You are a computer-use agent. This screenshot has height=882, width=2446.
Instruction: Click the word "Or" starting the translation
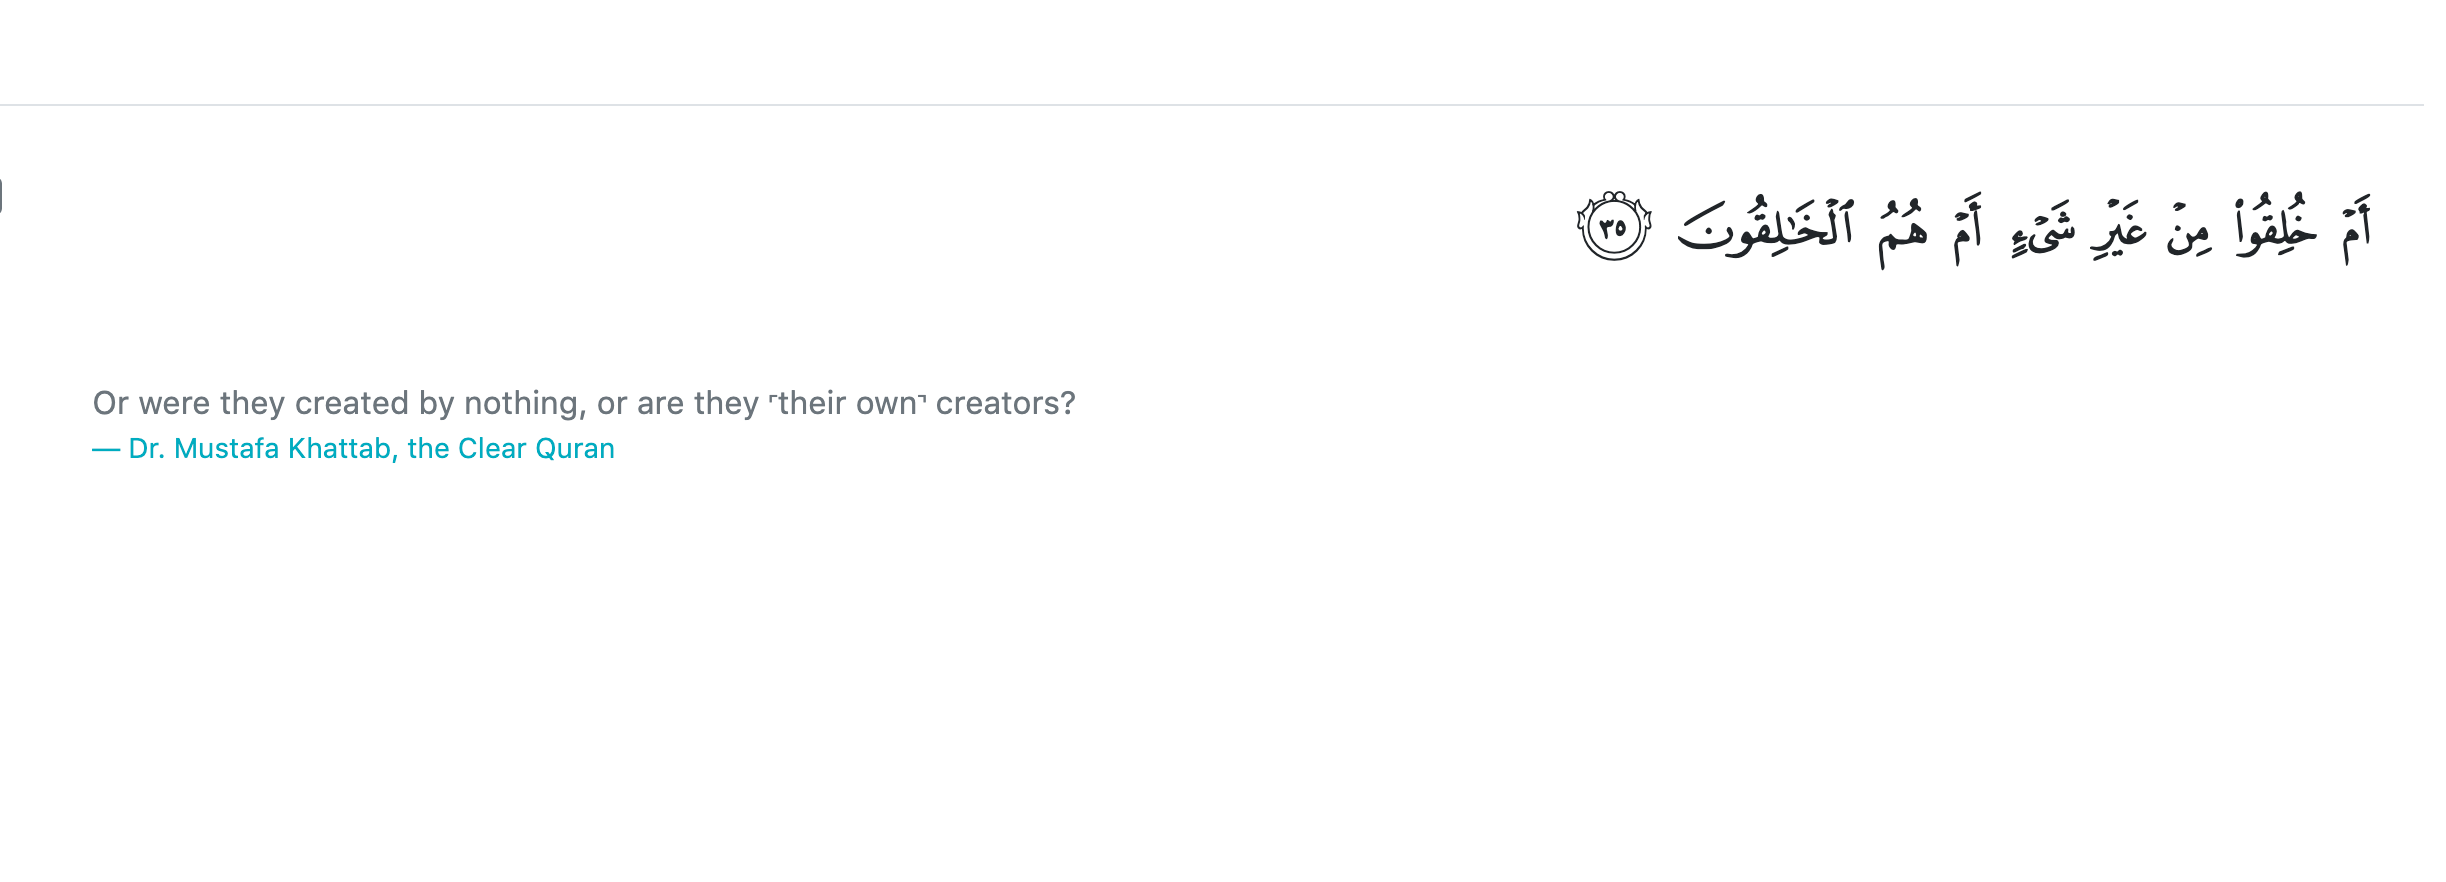coord(110,403)
